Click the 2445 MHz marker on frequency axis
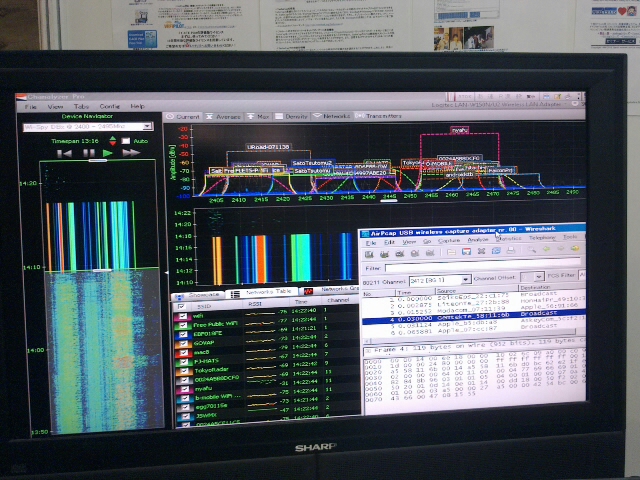The width and height of the screenshot is (640, 480). coord(389,197)
